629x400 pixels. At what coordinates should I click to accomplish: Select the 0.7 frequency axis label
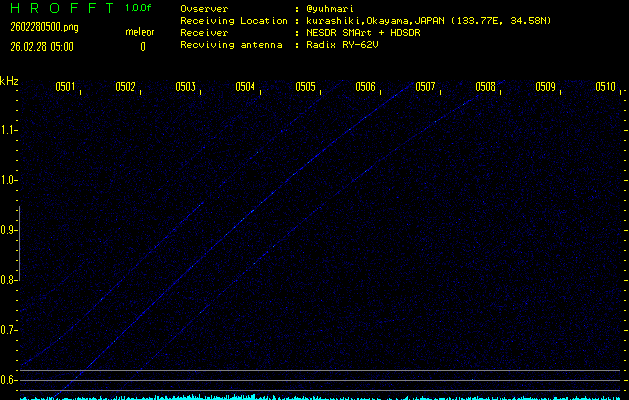[x=9, y=330]
